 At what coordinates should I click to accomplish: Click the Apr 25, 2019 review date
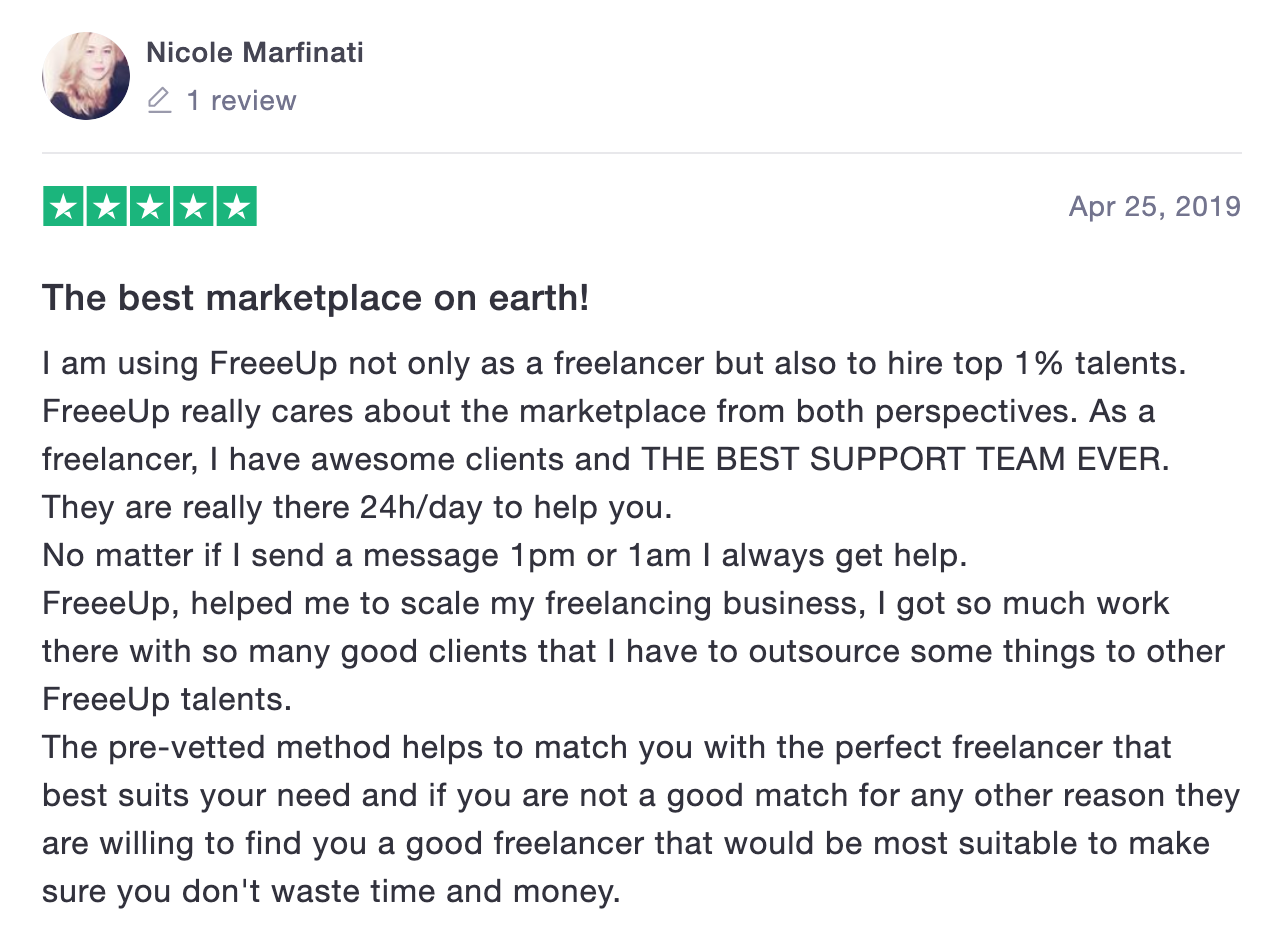[x=1154, y=207]
